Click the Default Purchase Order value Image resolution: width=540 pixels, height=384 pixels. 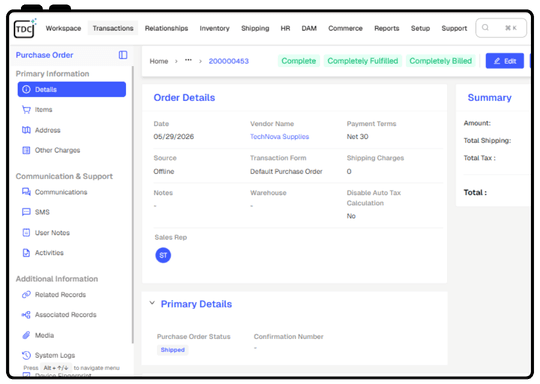tap(286, 172)
